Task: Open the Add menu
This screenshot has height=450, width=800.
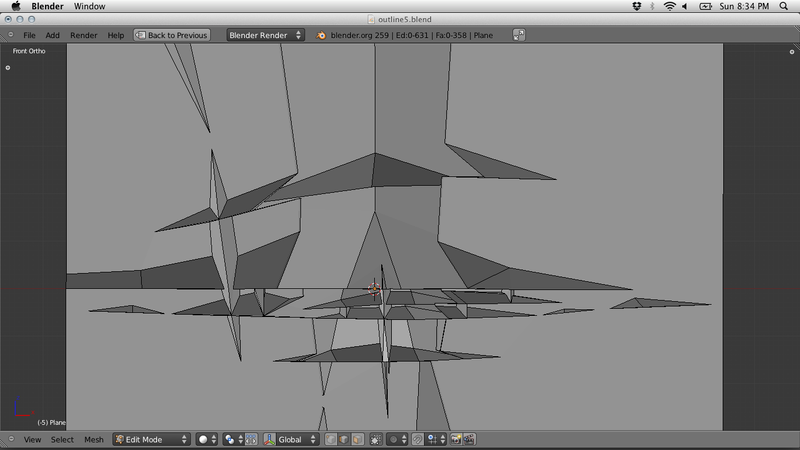Action: 52,35
